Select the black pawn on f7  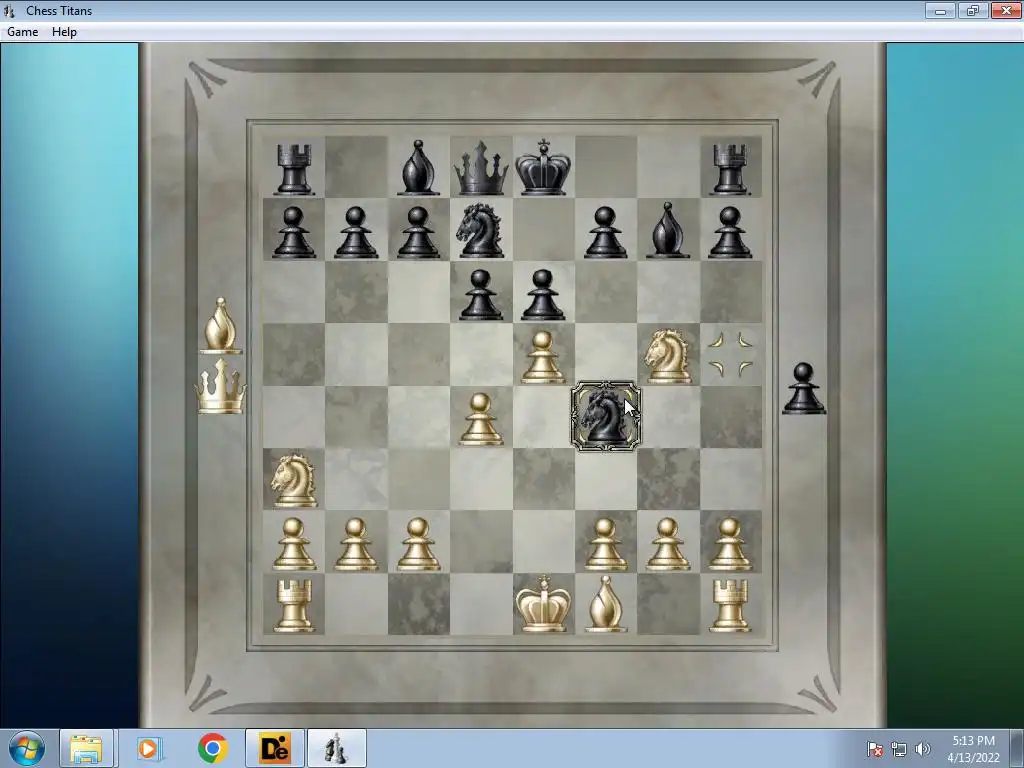pos(605,232)
